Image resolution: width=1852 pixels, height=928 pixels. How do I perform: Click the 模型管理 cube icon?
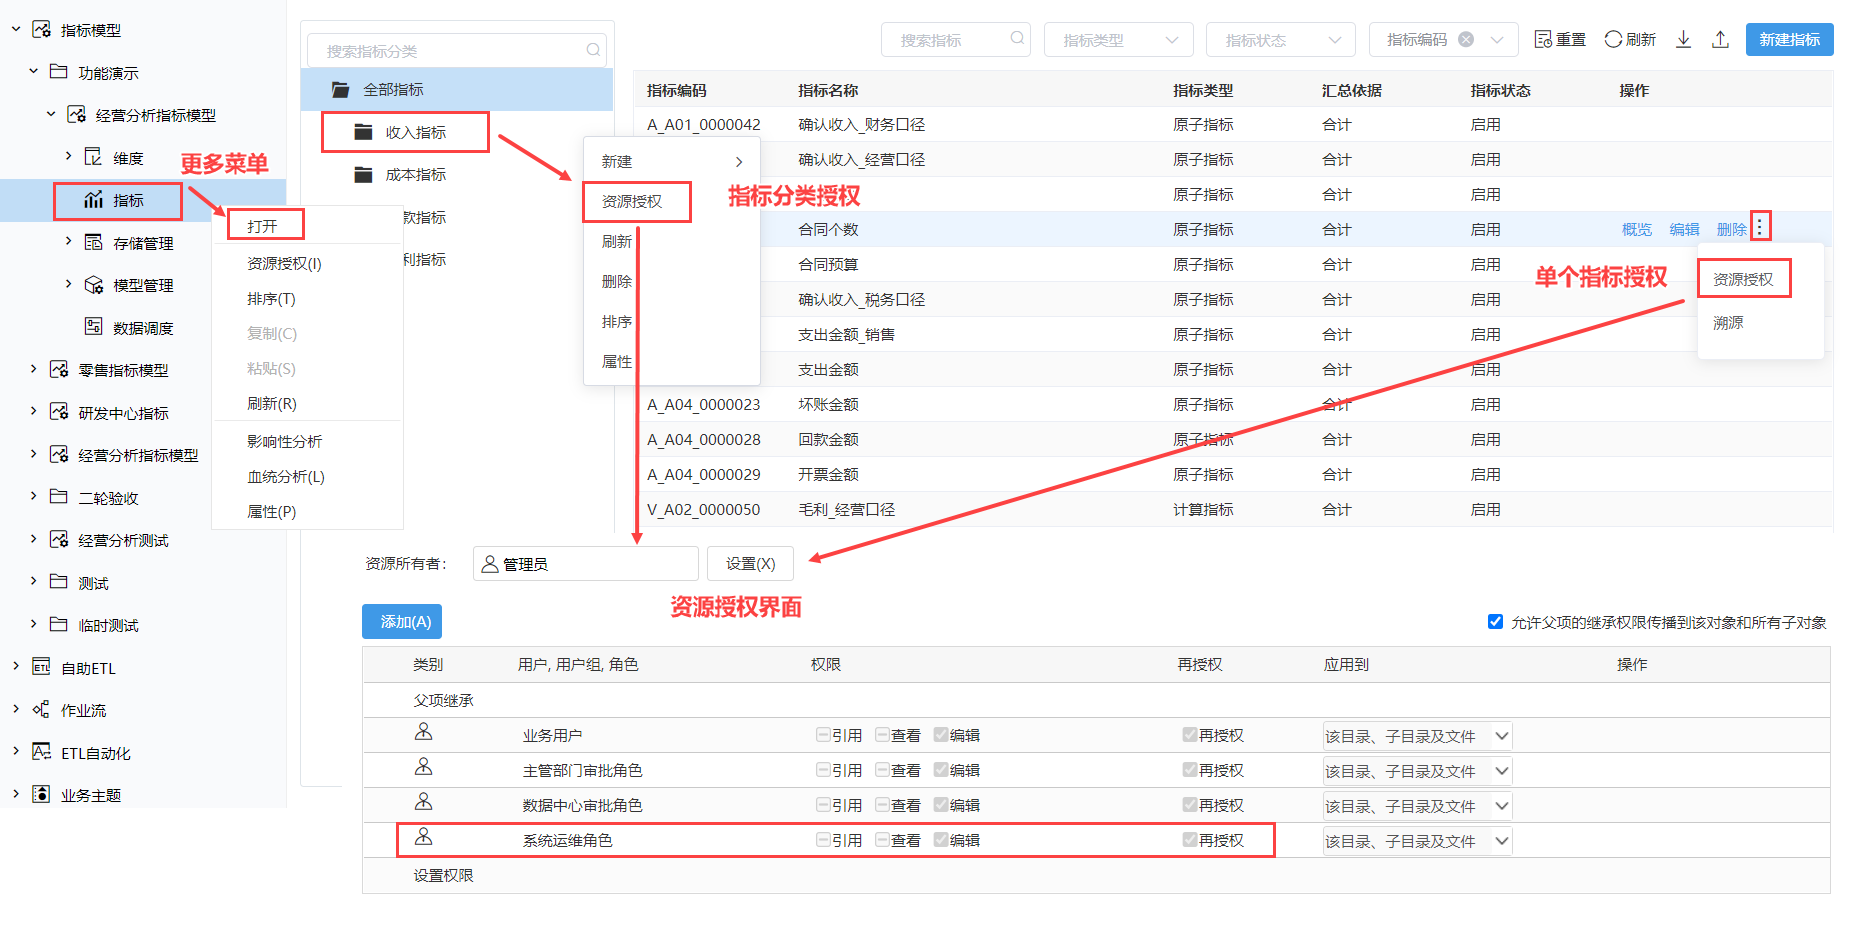click(94, 285)
